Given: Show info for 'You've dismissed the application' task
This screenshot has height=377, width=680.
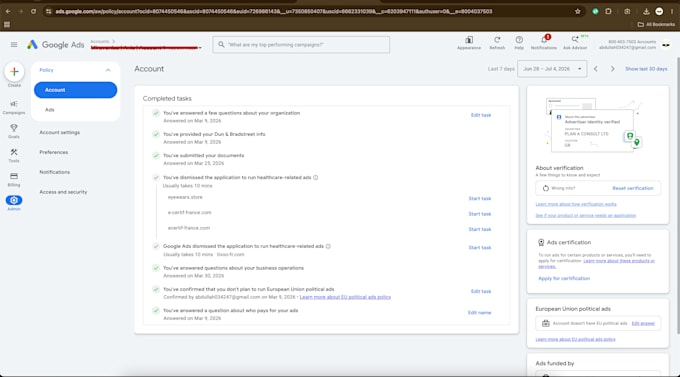Looking at the screenshot, I should (x=316, y=177).
